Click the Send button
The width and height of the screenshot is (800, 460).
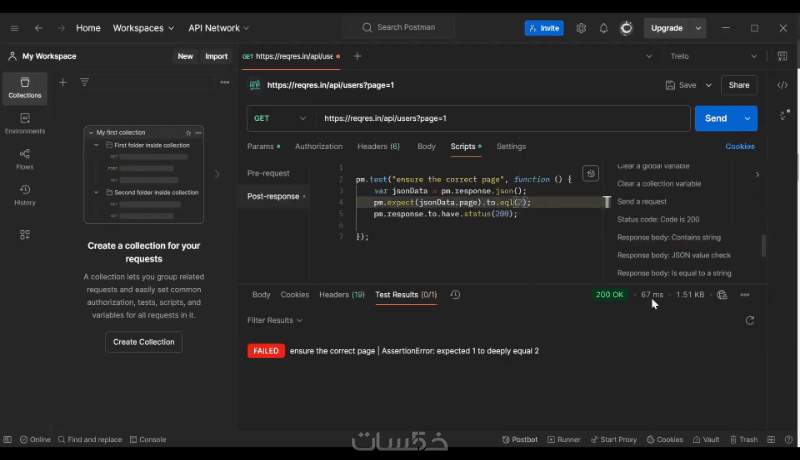coord(716,118)
